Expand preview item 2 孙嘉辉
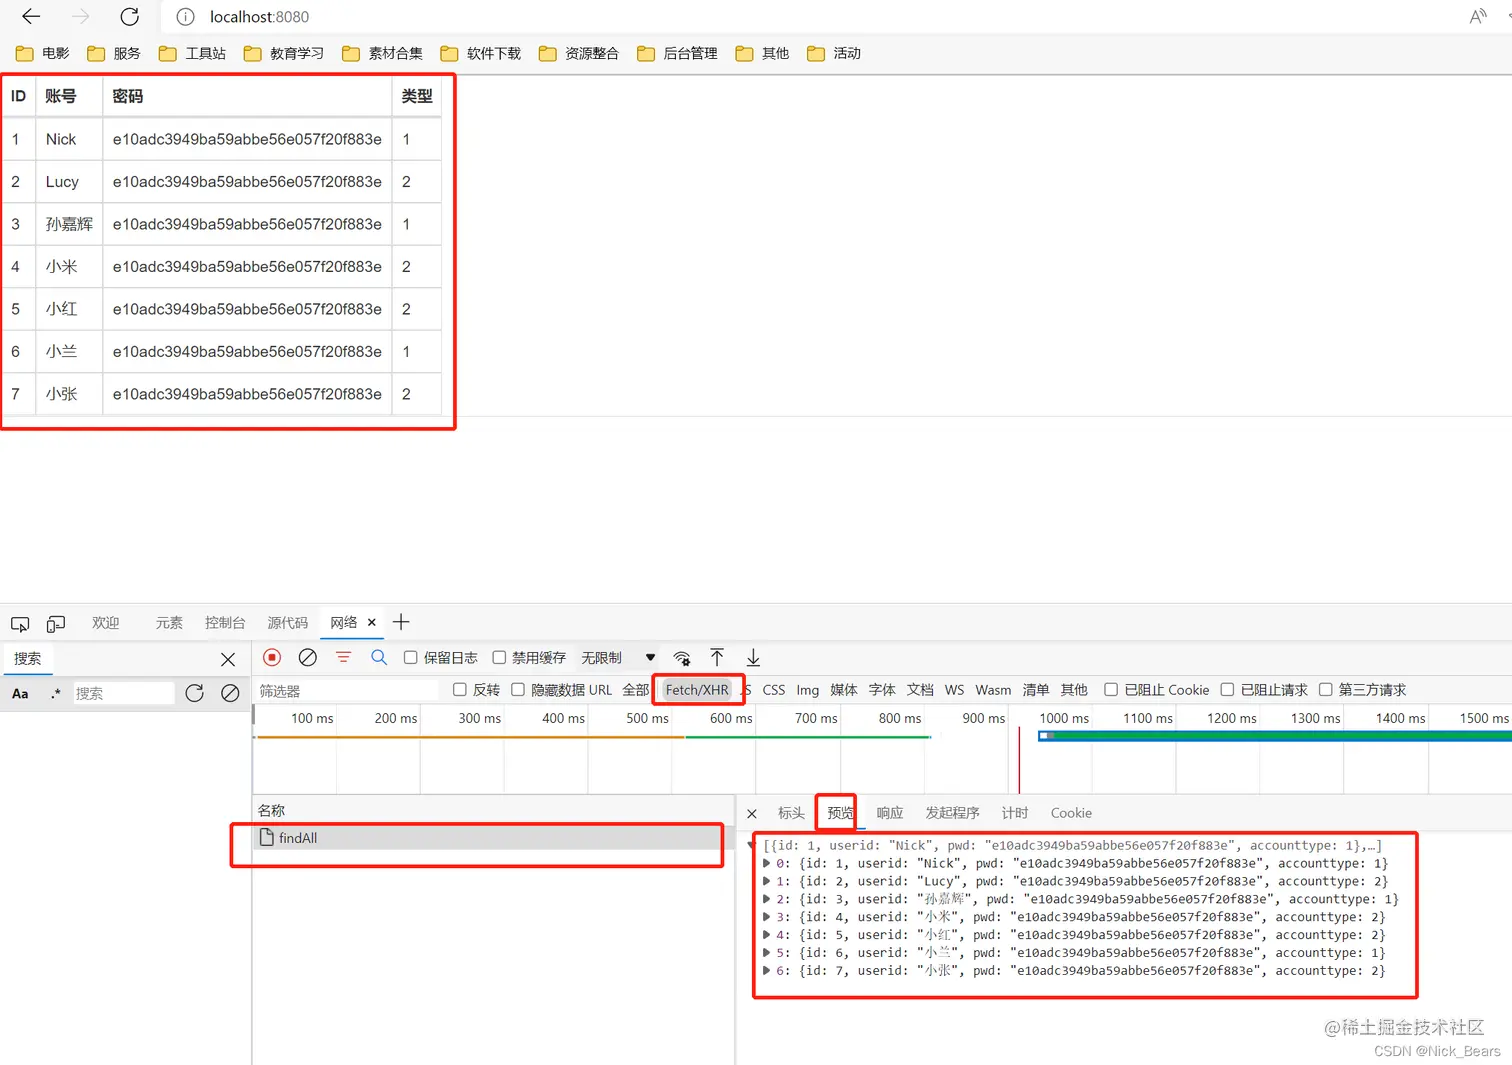This screenshot has height=1065, width=1512. (x=767, y=899)
